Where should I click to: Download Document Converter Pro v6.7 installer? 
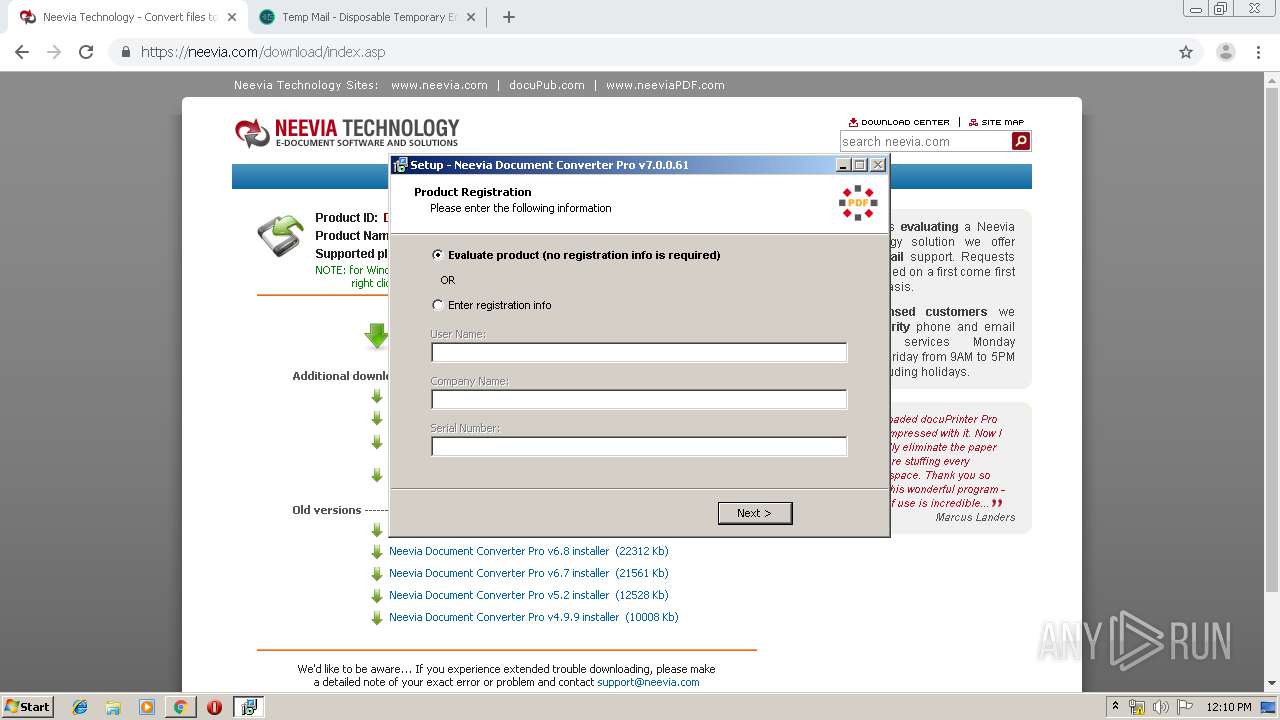[529, 573]
